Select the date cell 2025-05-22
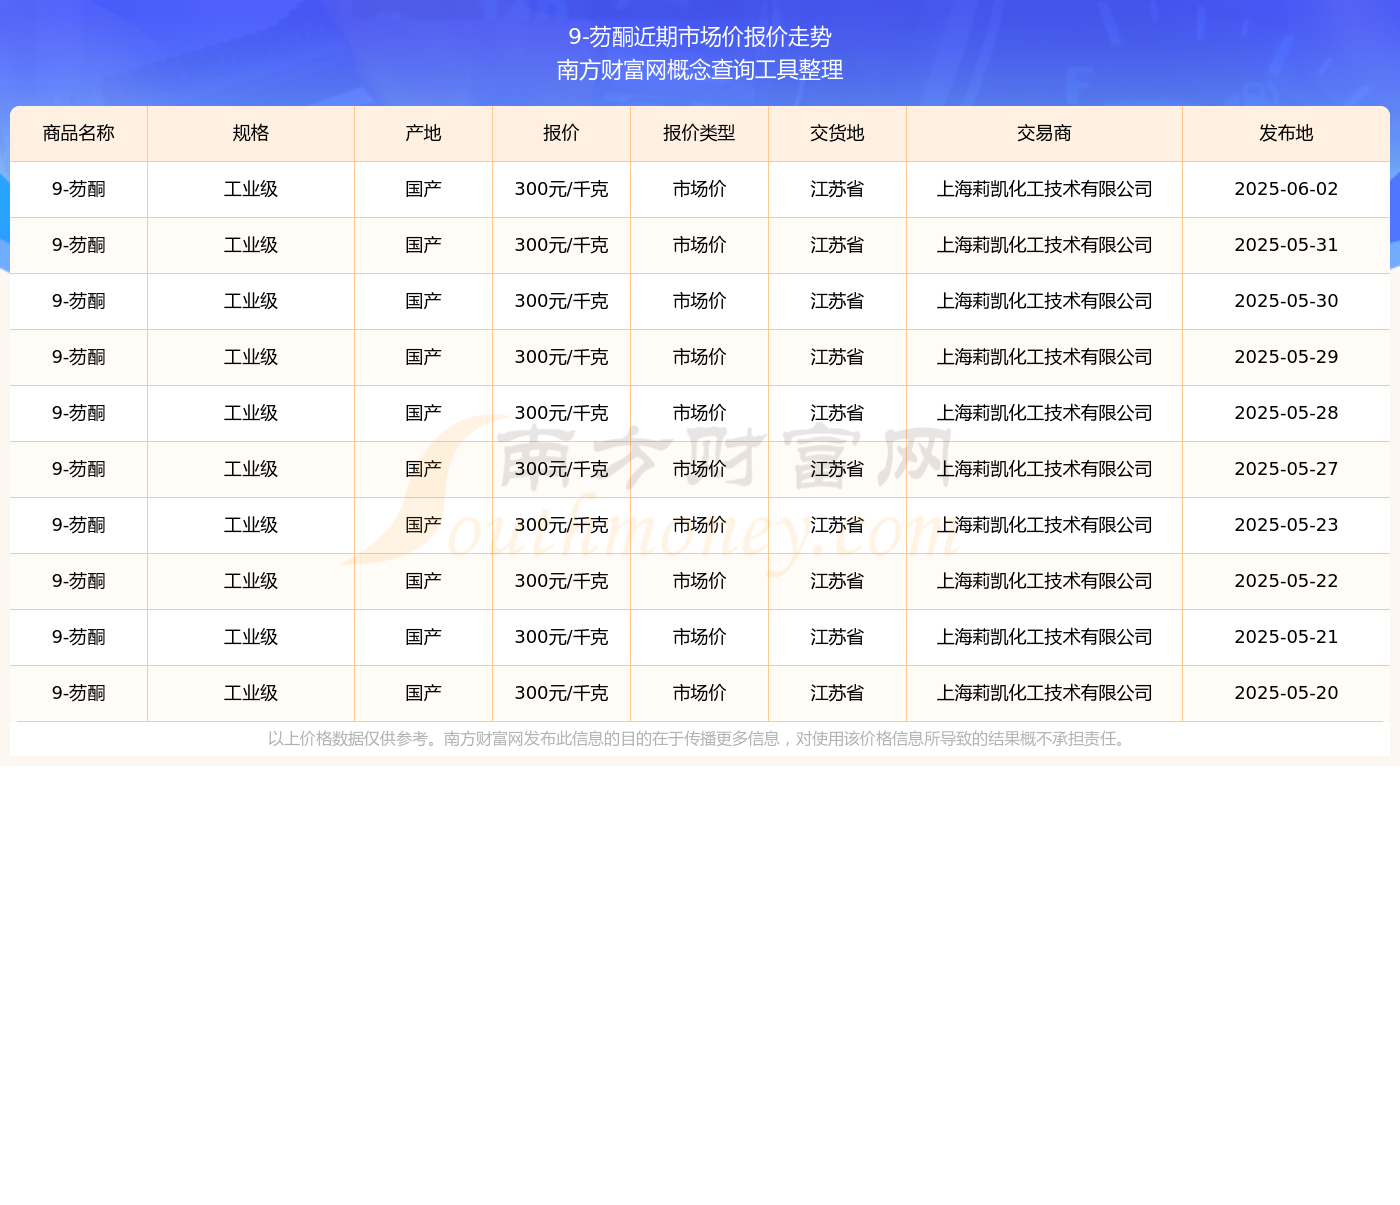Image resolution: width=1400 pixels, height=1205 pixels. [1286, 581]
